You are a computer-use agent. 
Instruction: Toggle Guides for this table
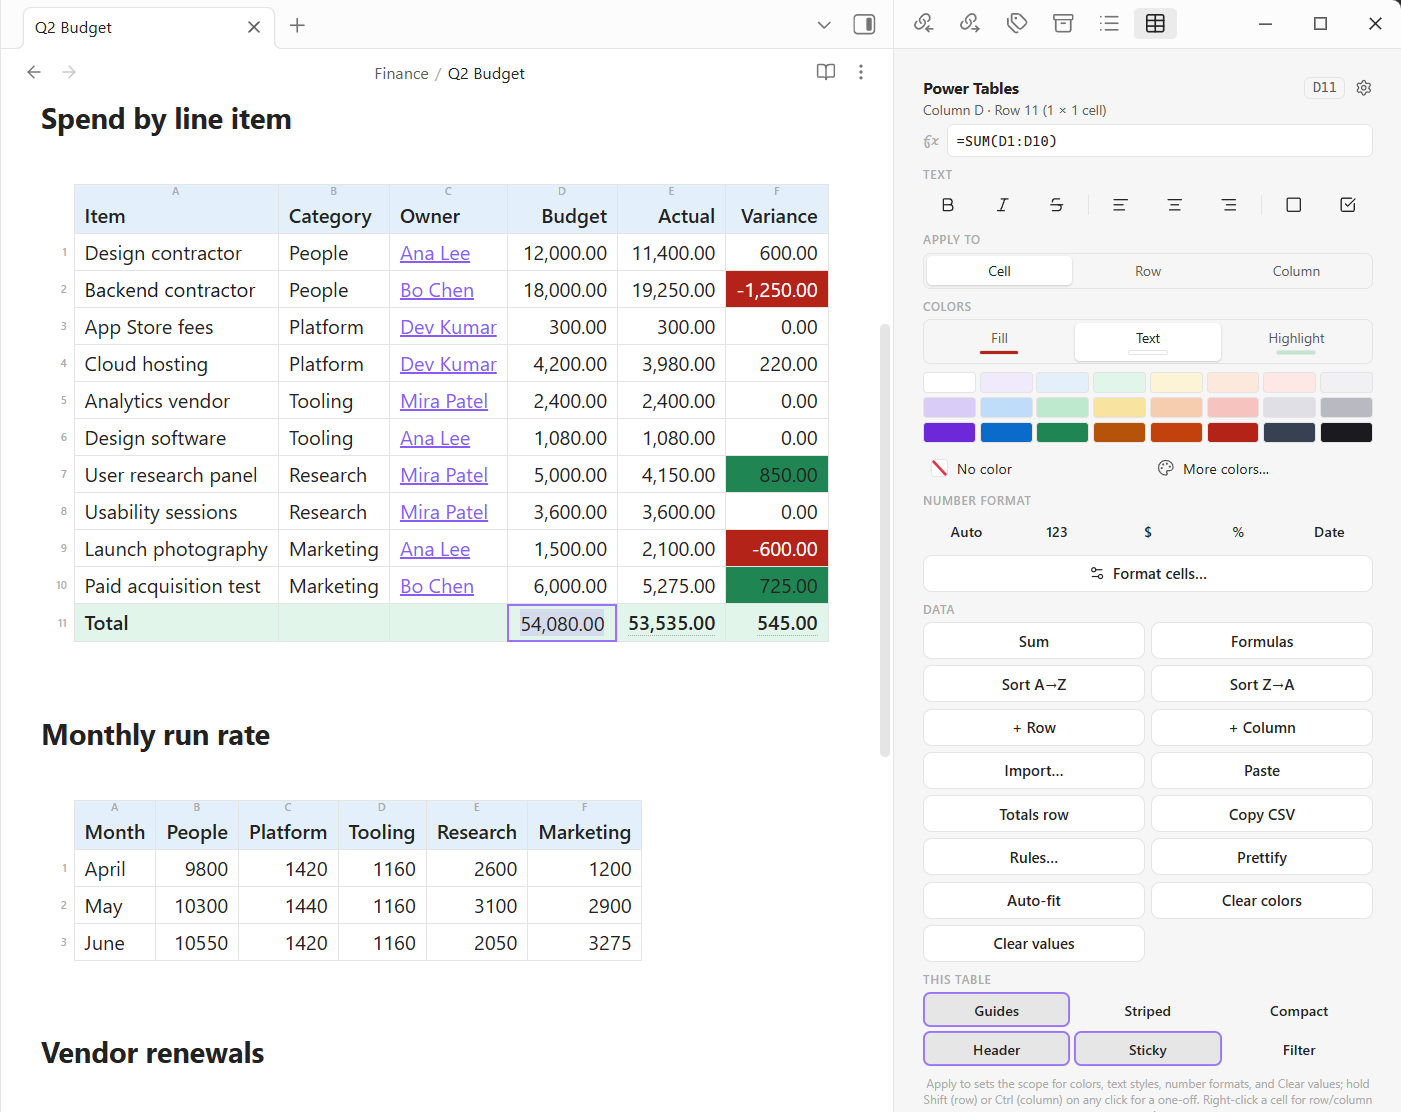[997, 1010]
